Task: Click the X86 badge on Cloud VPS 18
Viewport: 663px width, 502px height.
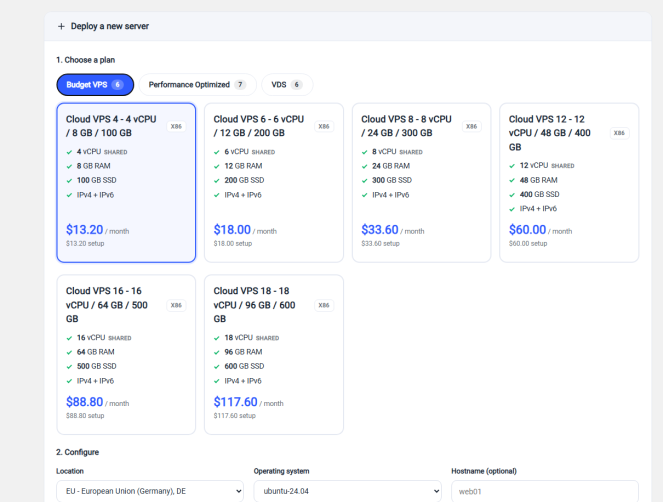Action: (324, 305)
